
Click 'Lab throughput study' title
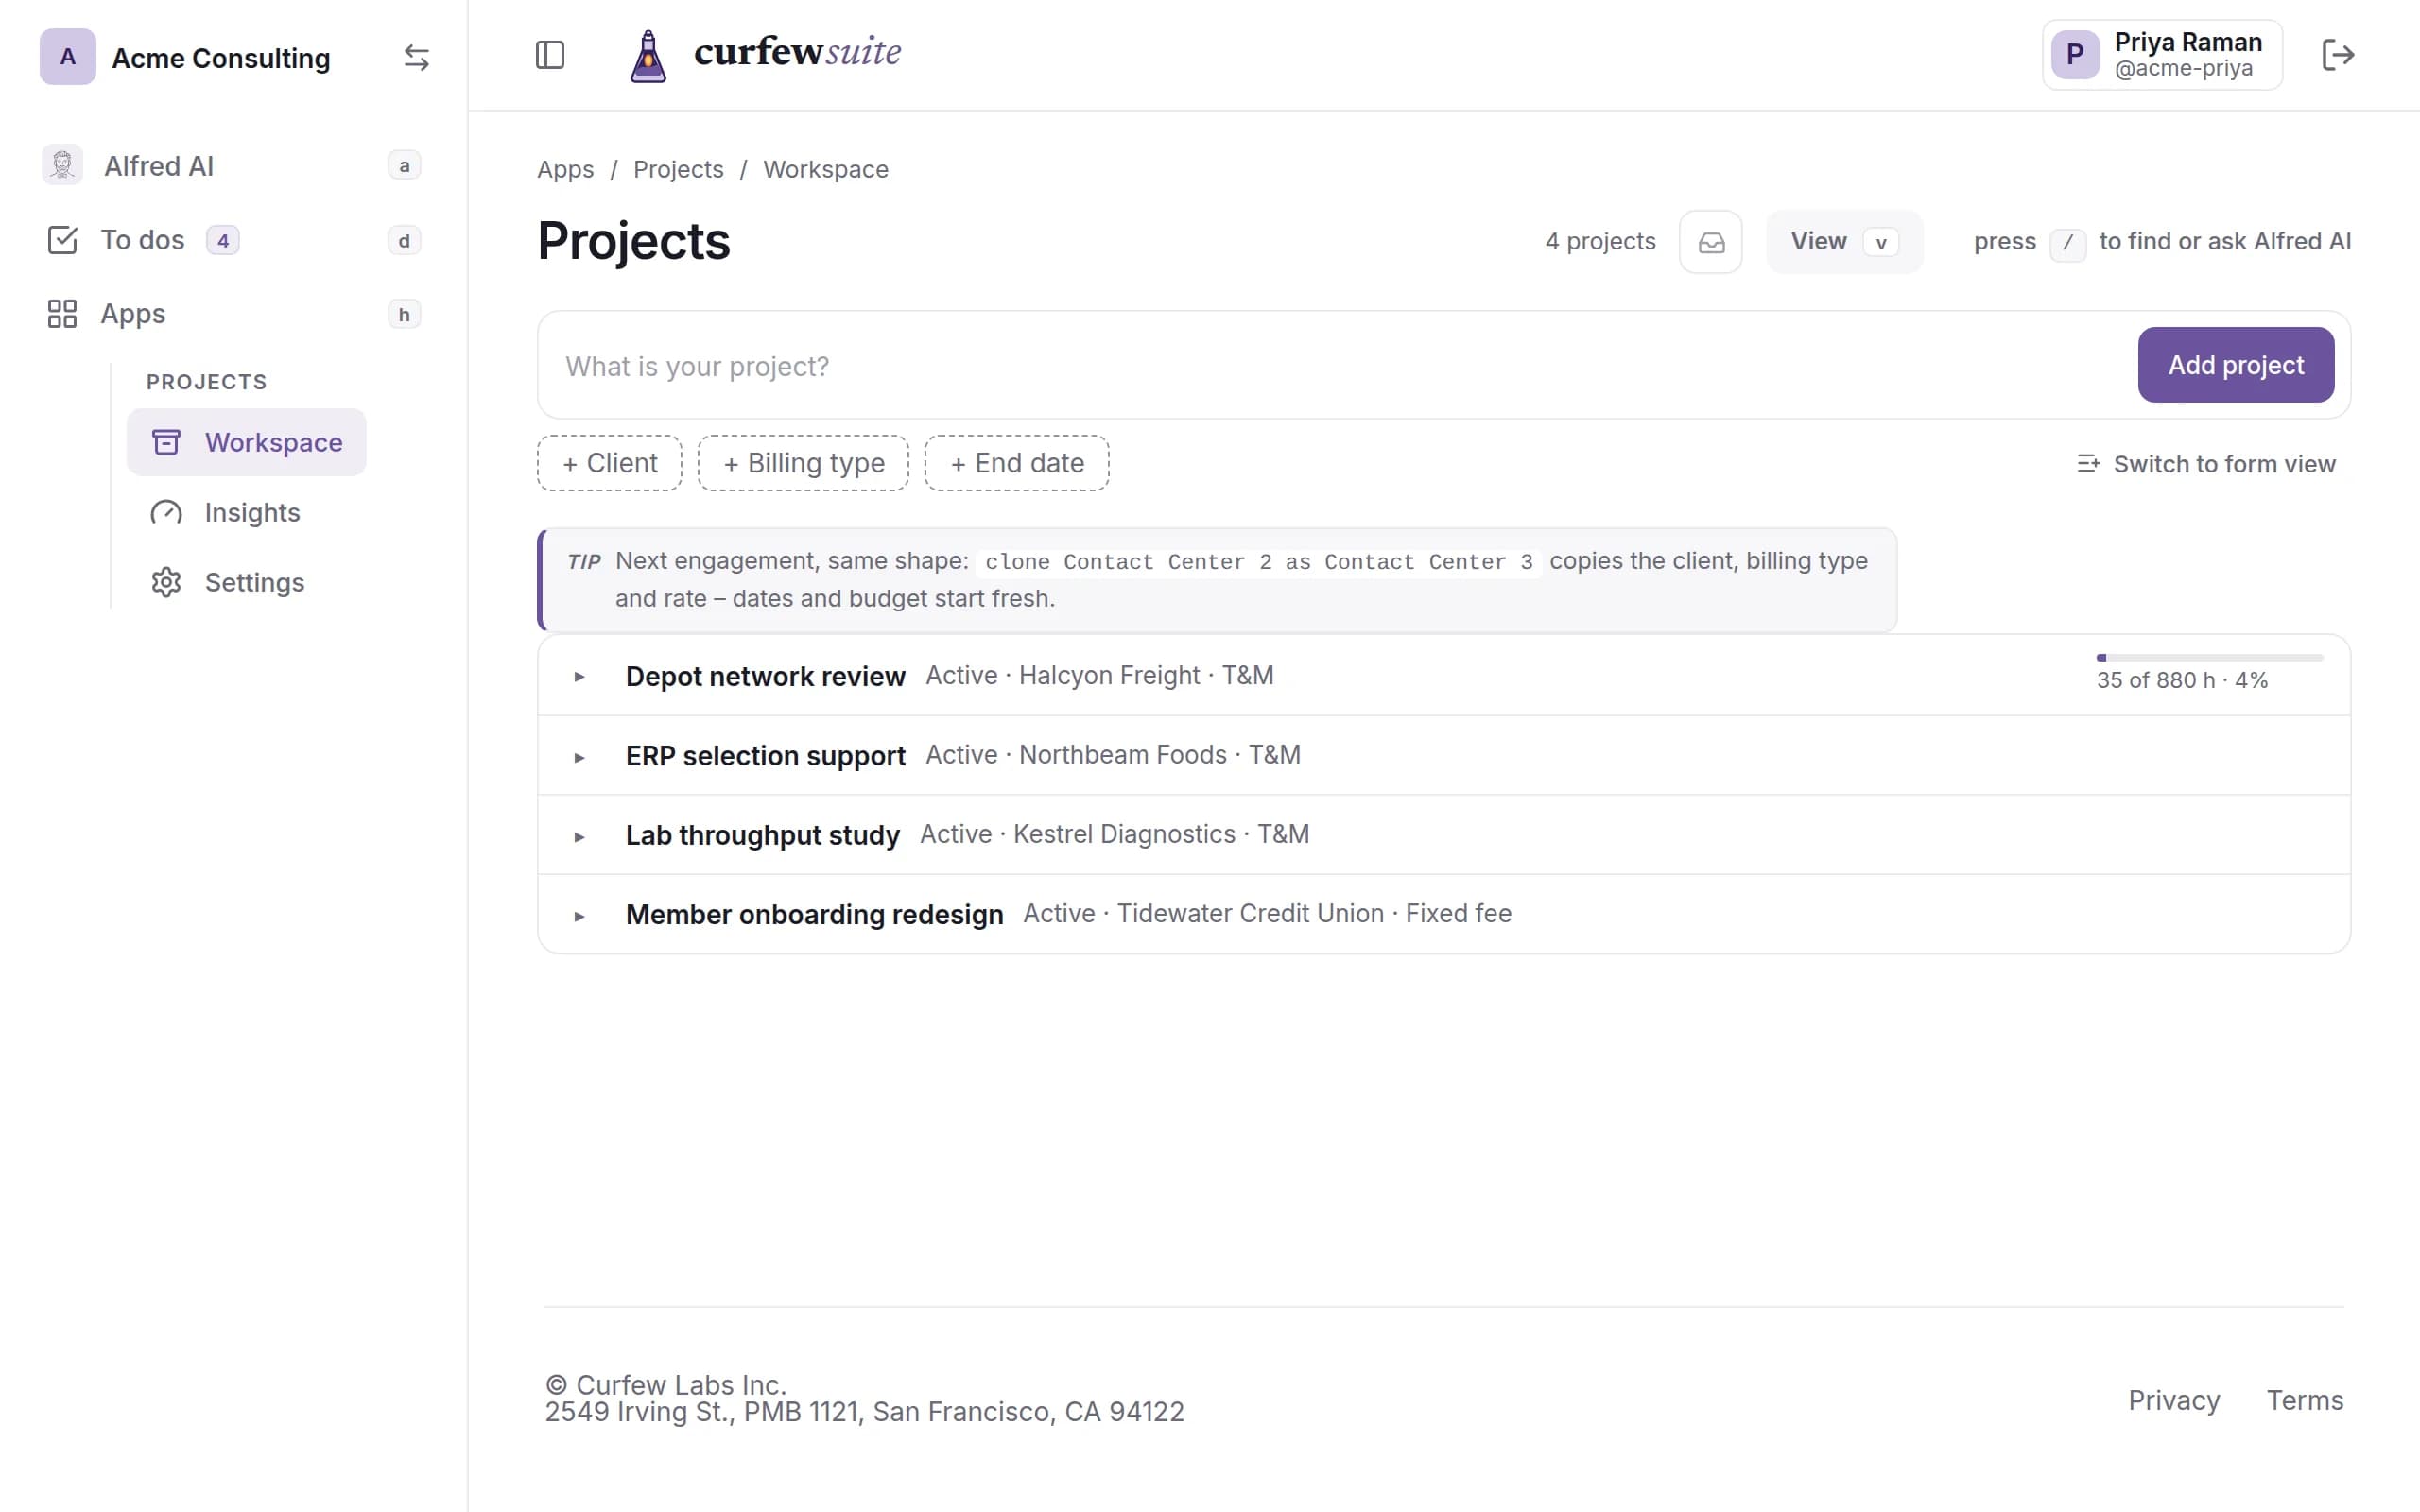tap(762, 835)
